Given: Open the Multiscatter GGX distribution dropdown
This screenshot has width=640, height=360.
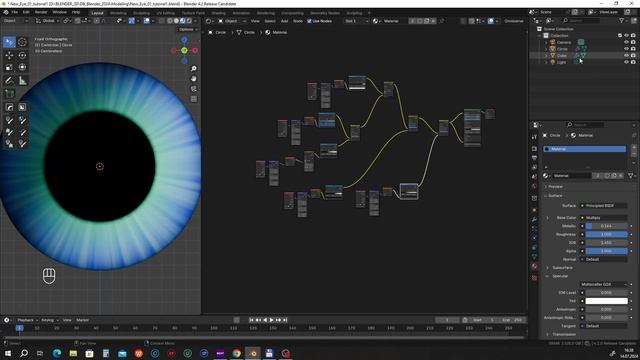Looking at the screenshot, I should (604, 284).
